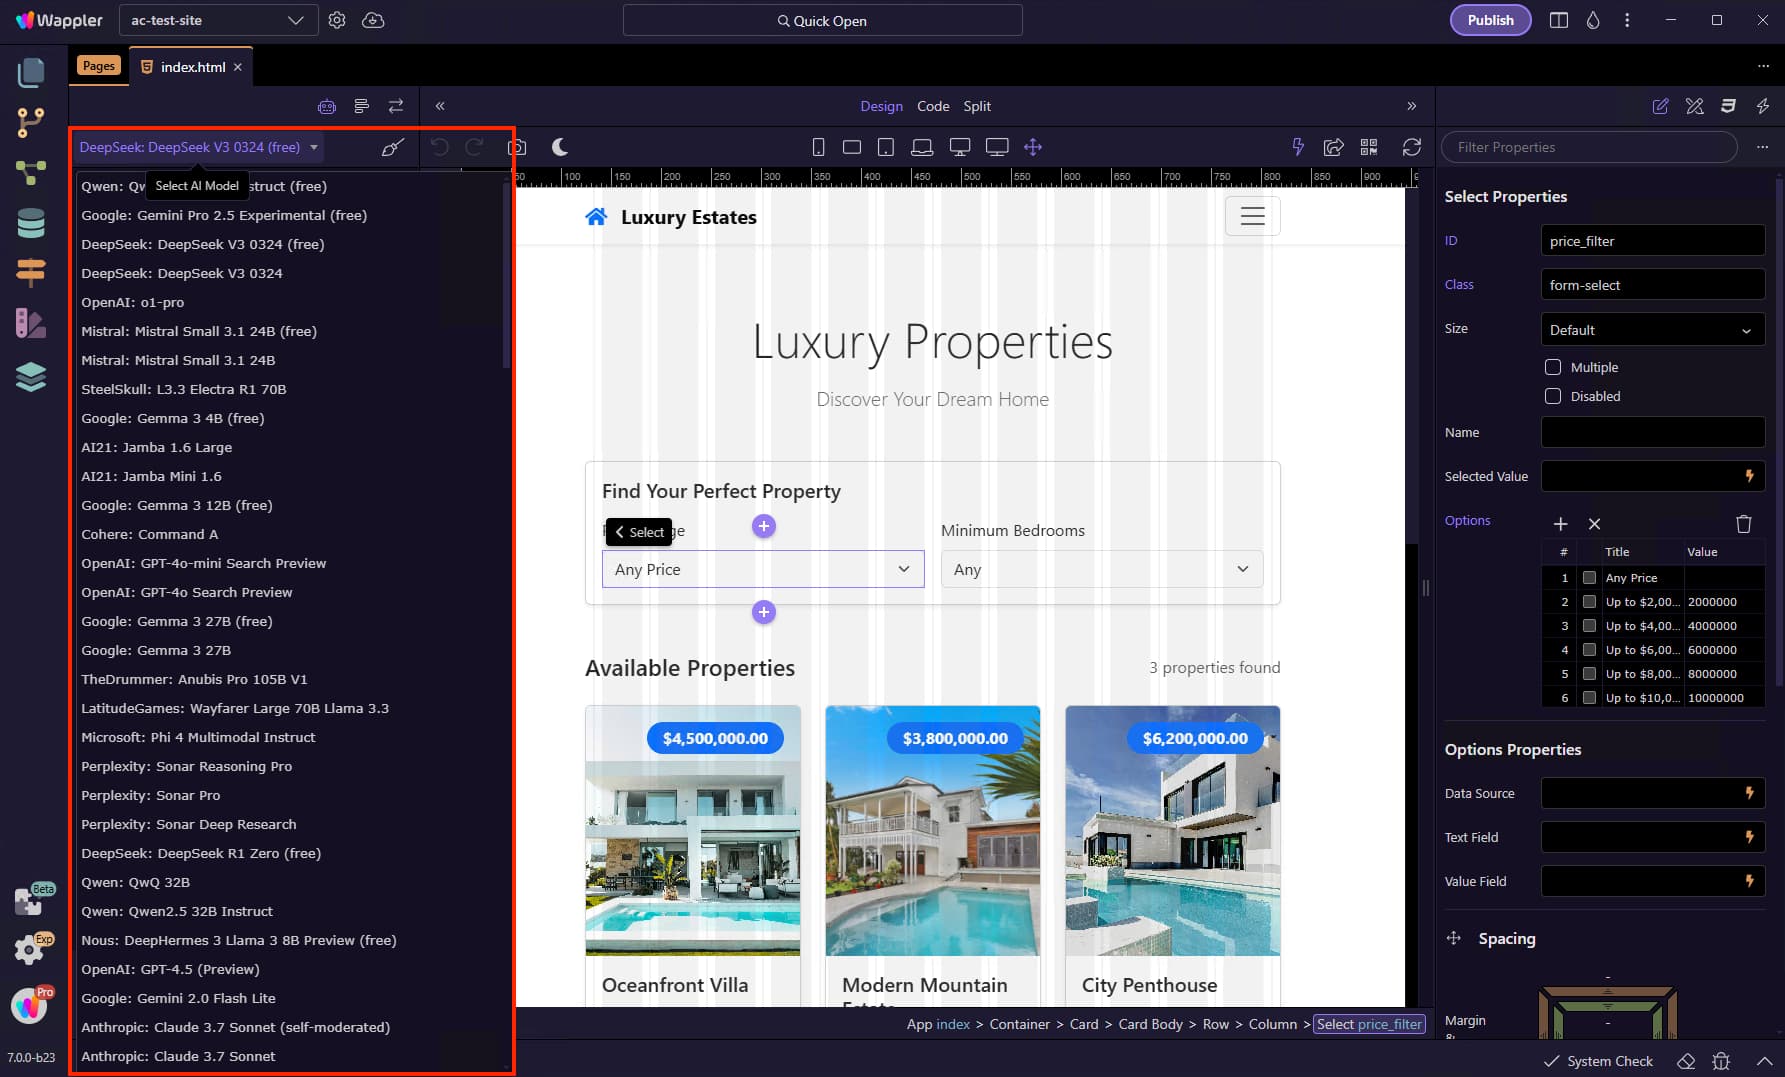Open the Any Price select on page
Screen dimensions: 1785x1077
point(763,569)
